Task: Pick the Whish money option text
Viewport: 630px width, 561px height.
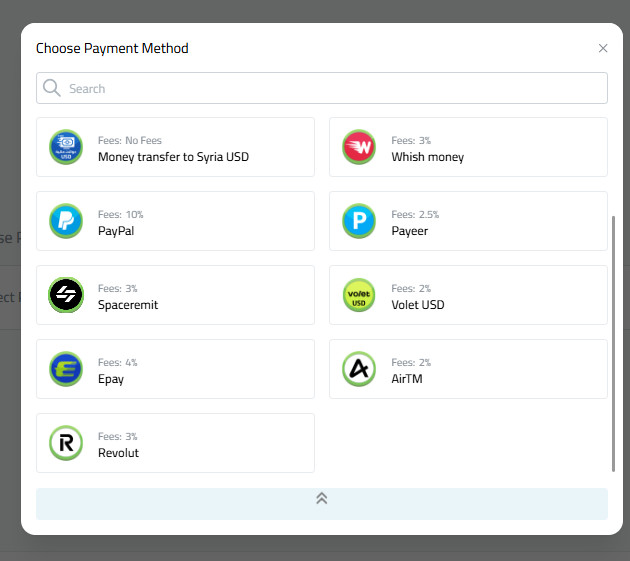Action: click(427, 157)
